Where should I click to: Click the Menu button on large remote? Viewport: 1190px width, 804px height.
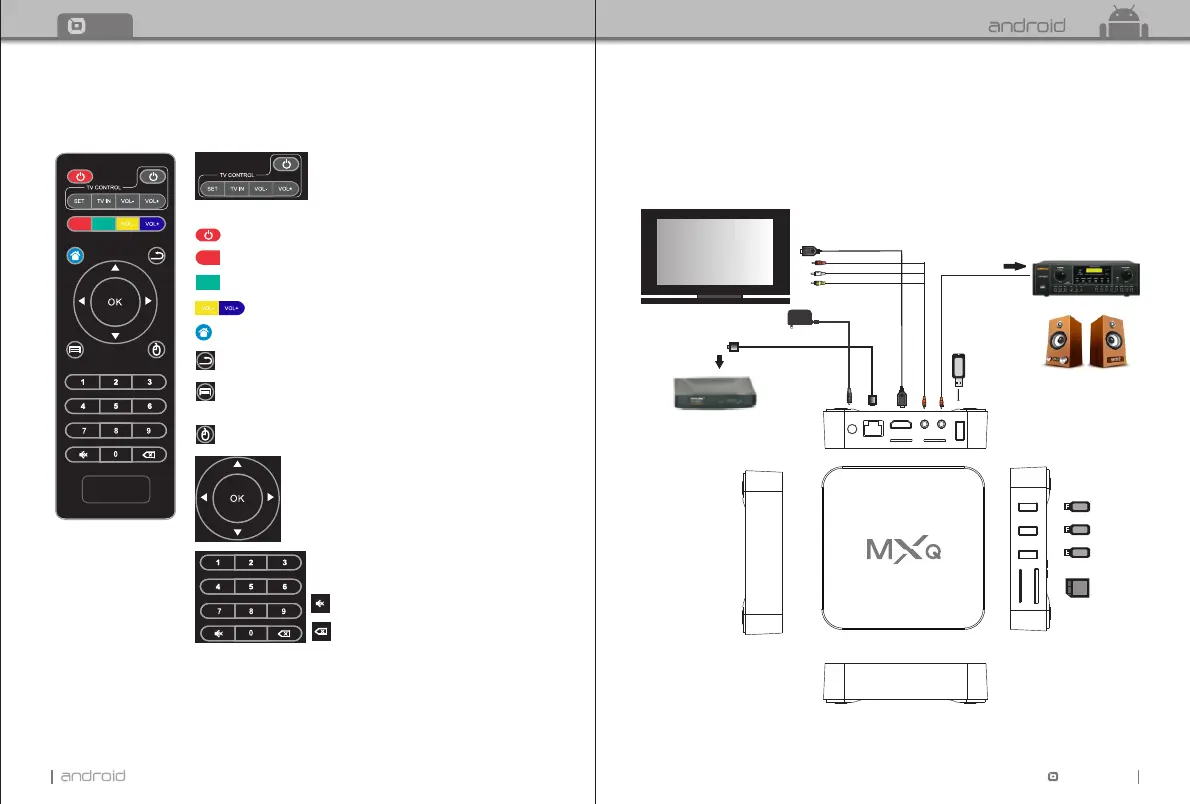(74, 350)
